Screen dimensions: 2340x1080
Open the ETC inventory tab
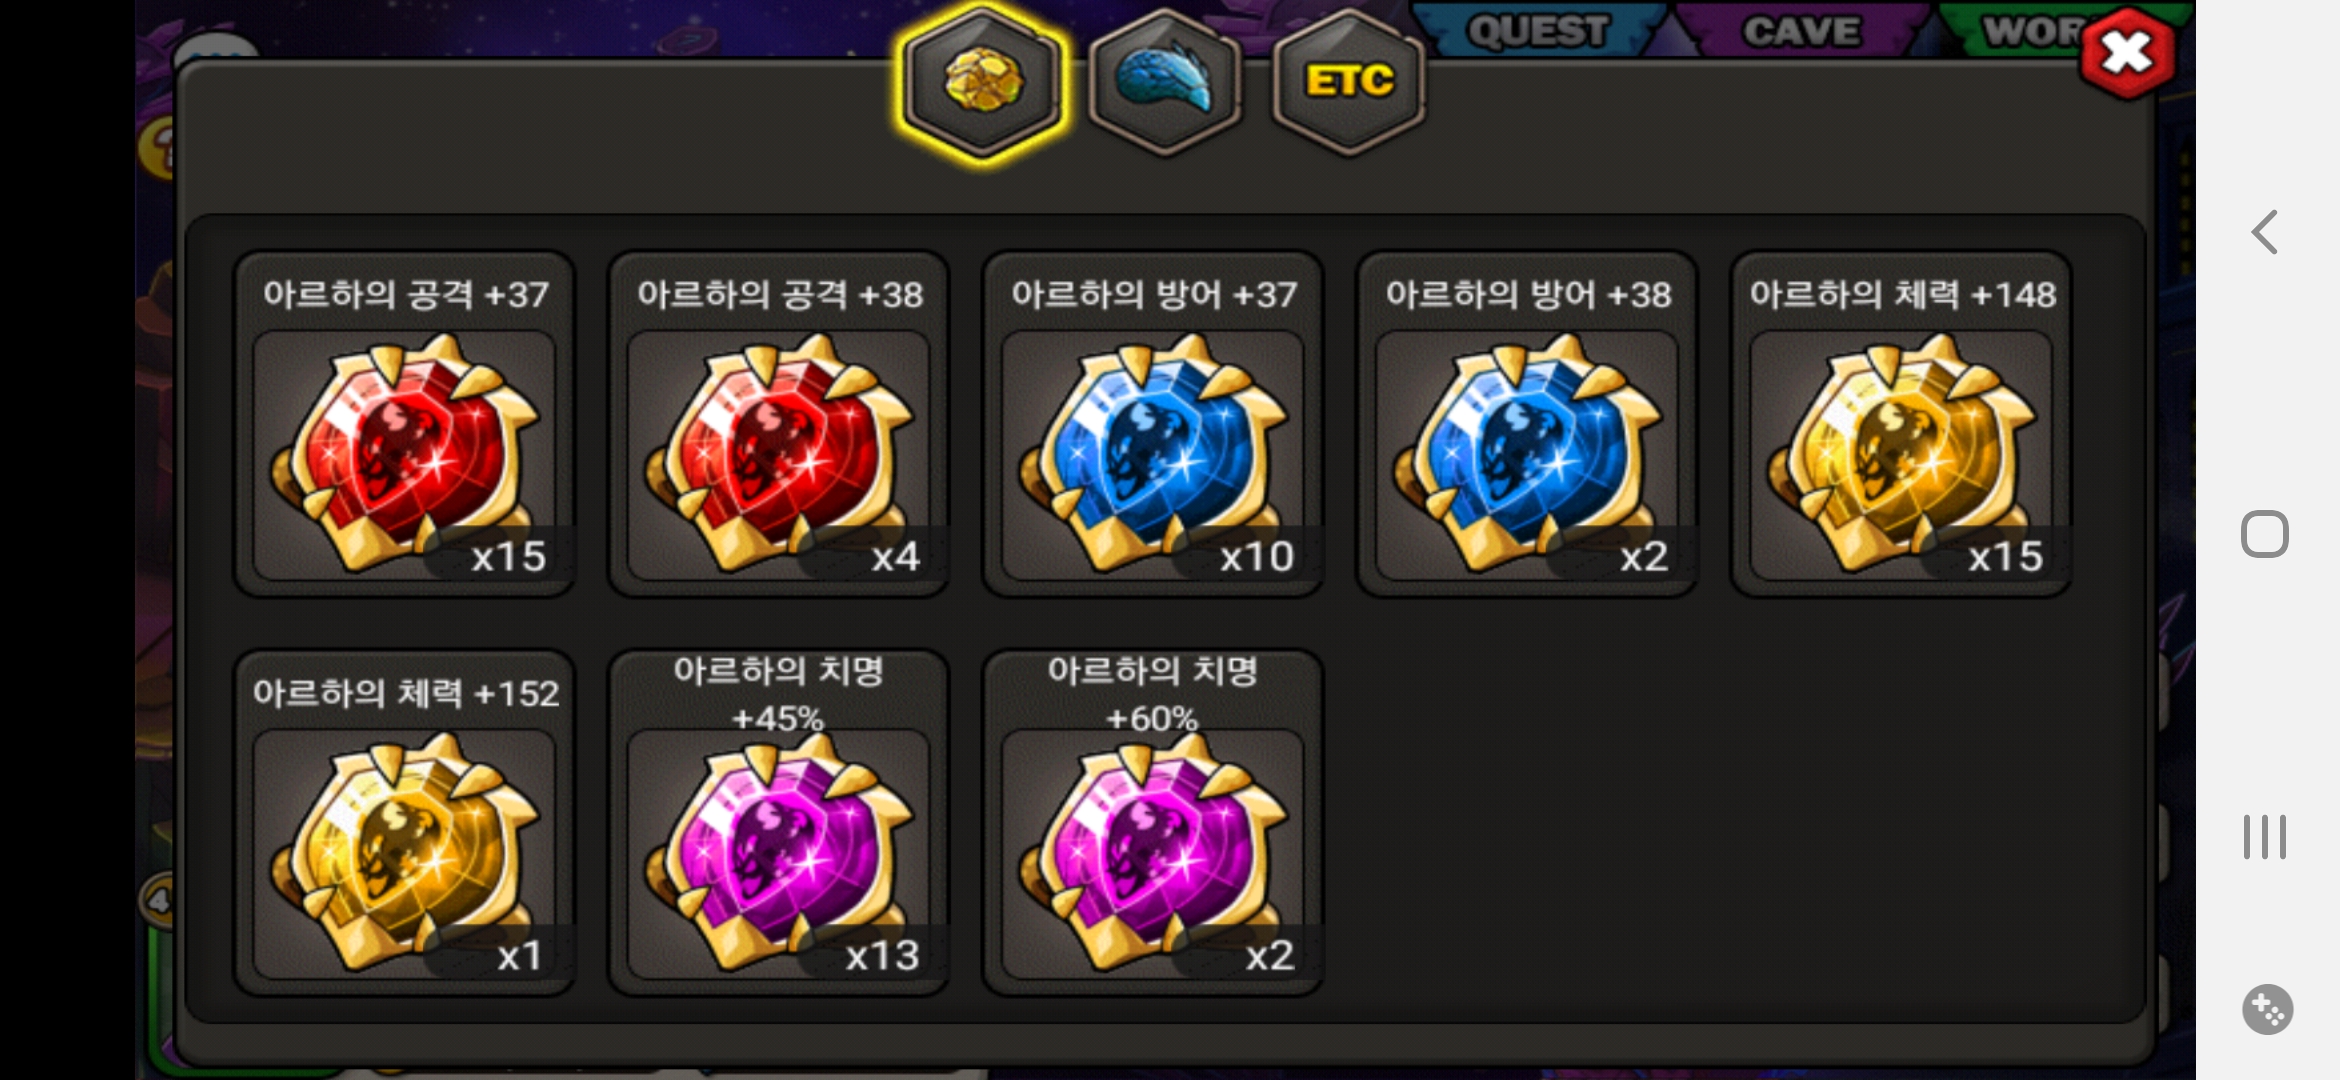pos(1349,82)
